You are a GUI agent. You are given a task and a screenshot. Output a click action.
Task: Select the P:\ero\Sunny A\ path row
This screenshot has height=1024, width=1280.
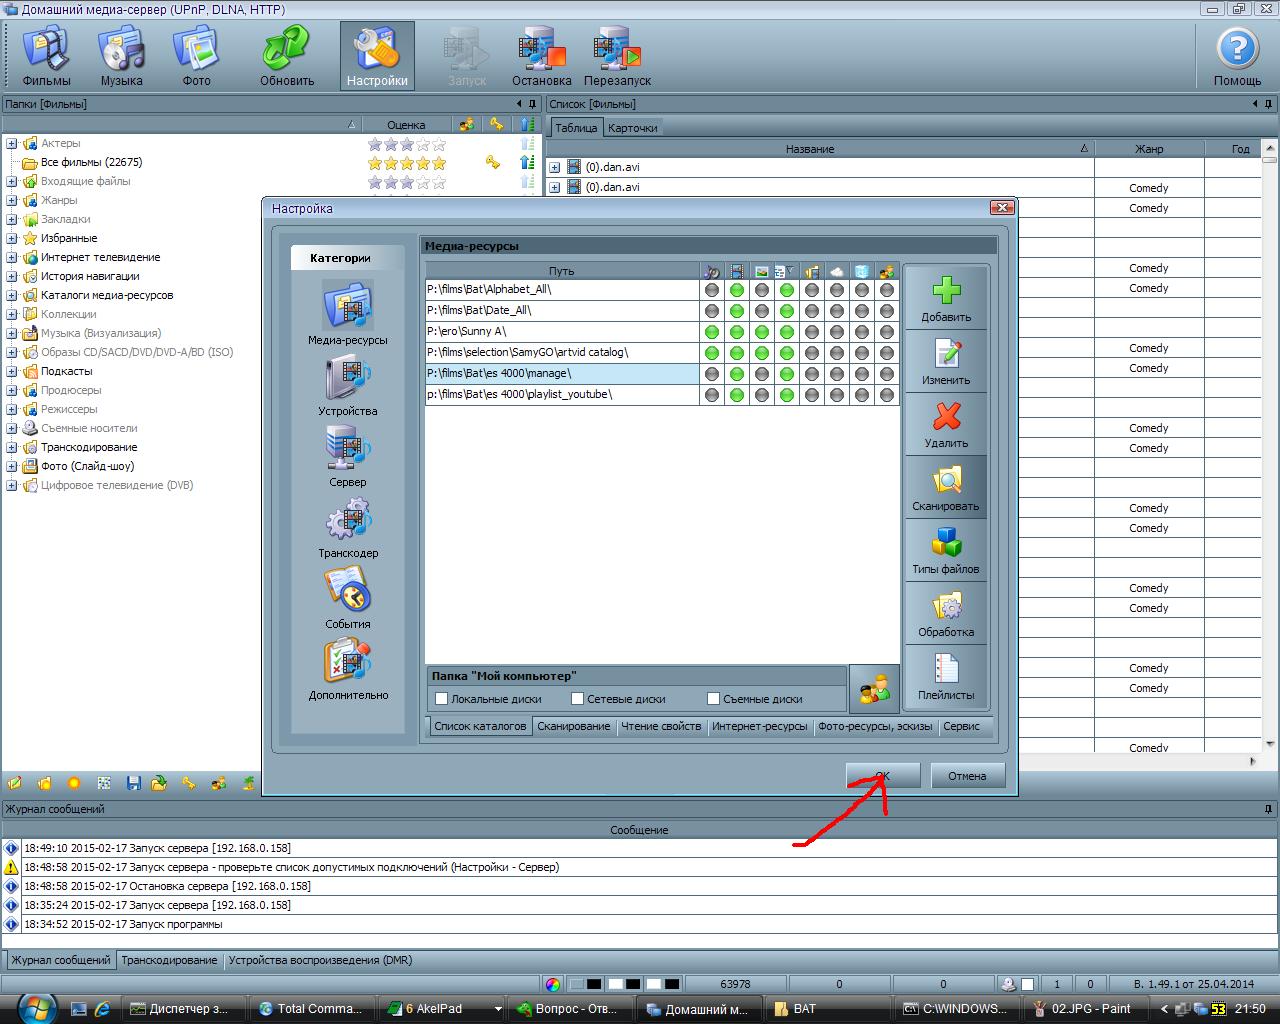tap(560, 331)
